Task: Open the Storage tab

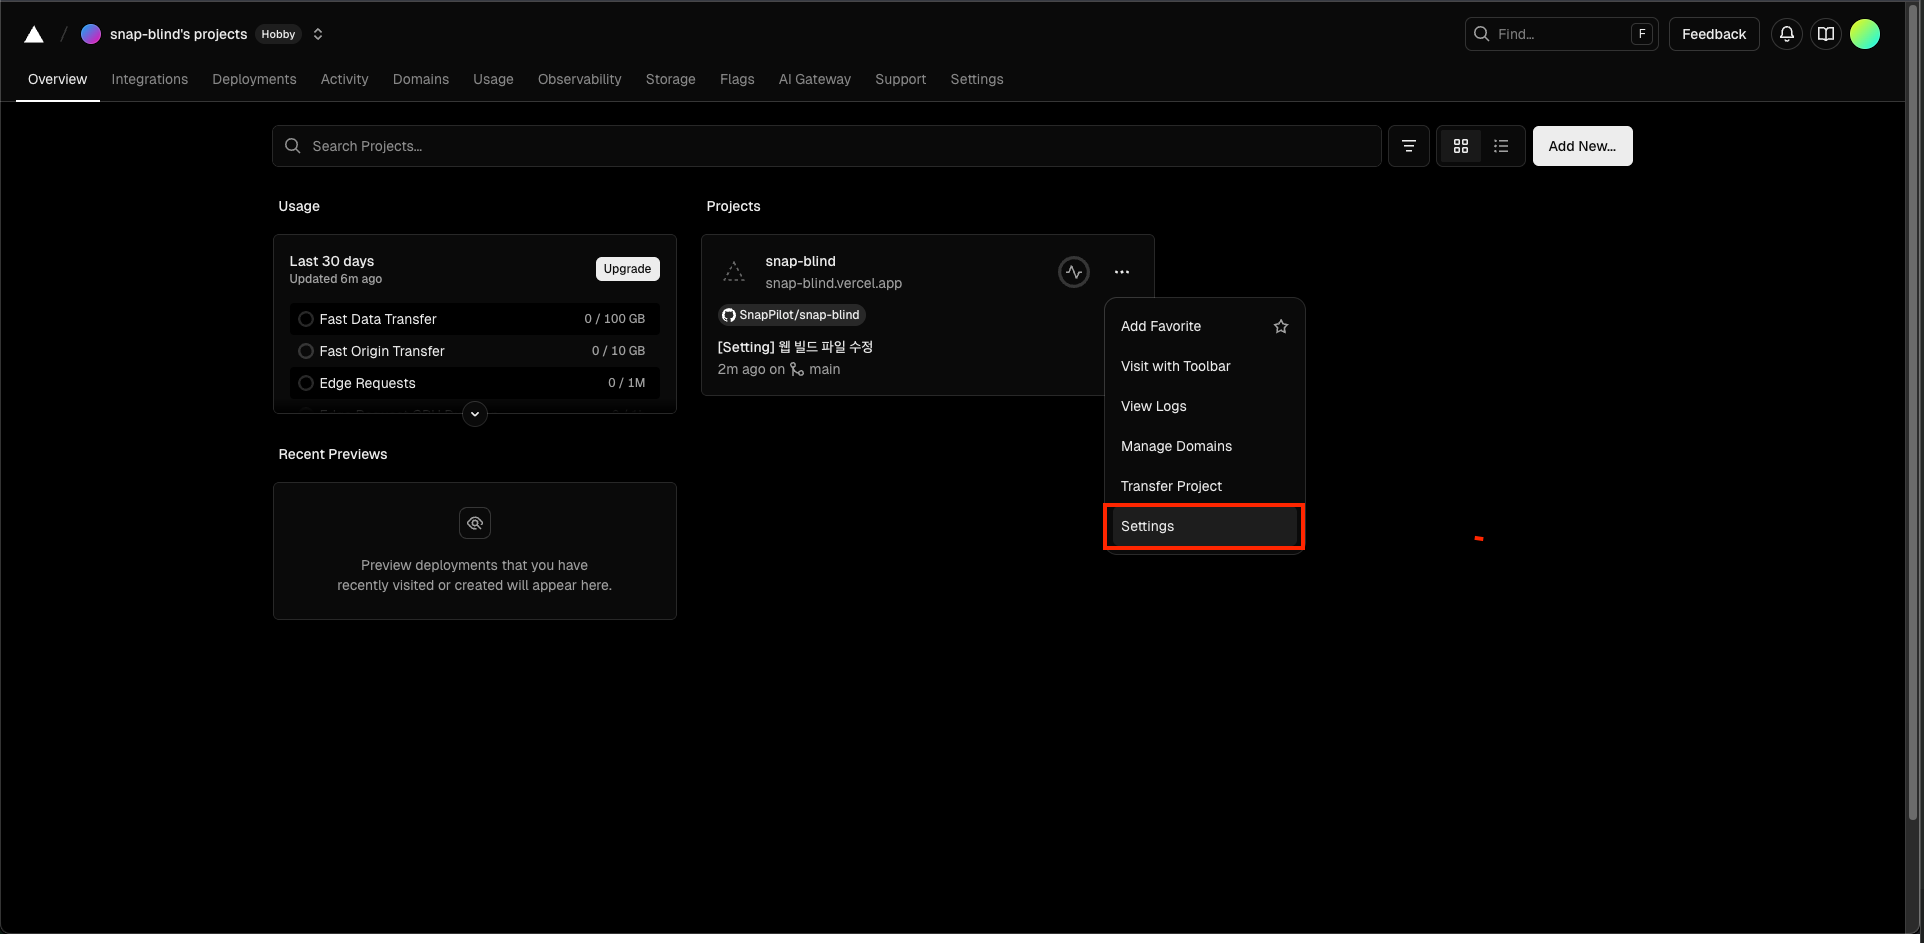Action: click(670, 79)
